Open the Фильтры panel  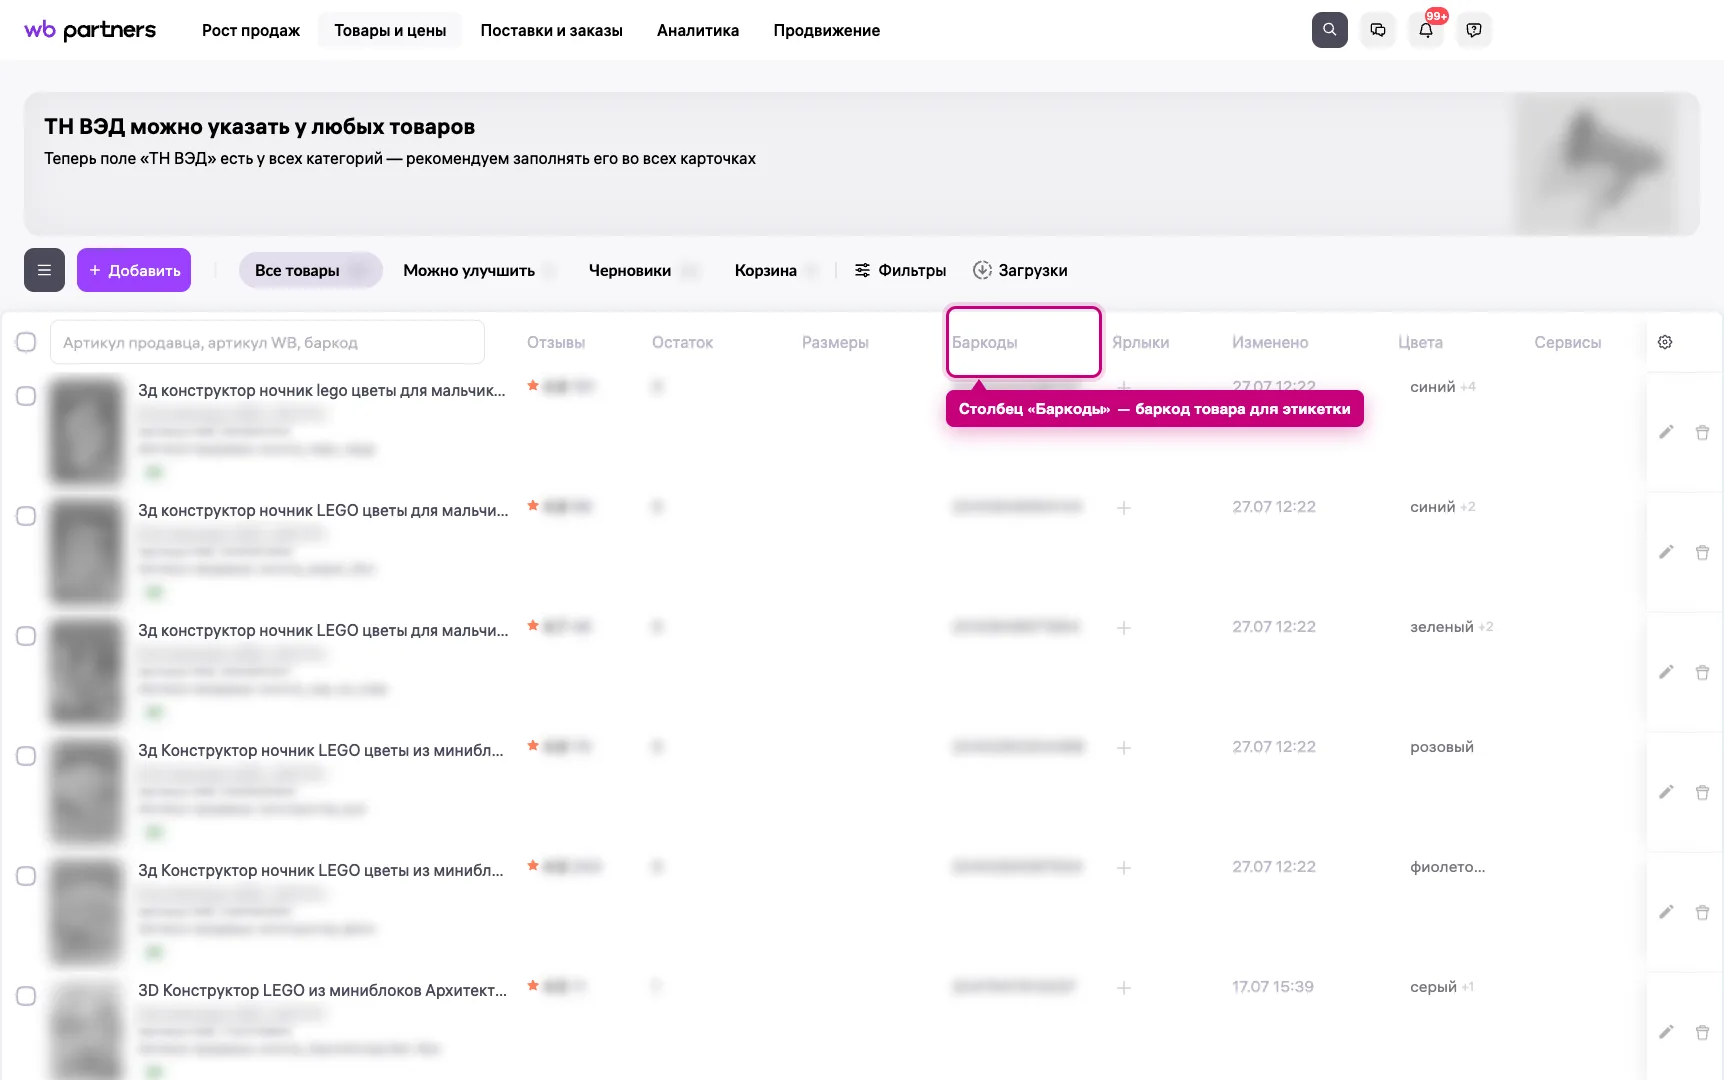click(900, 270)
